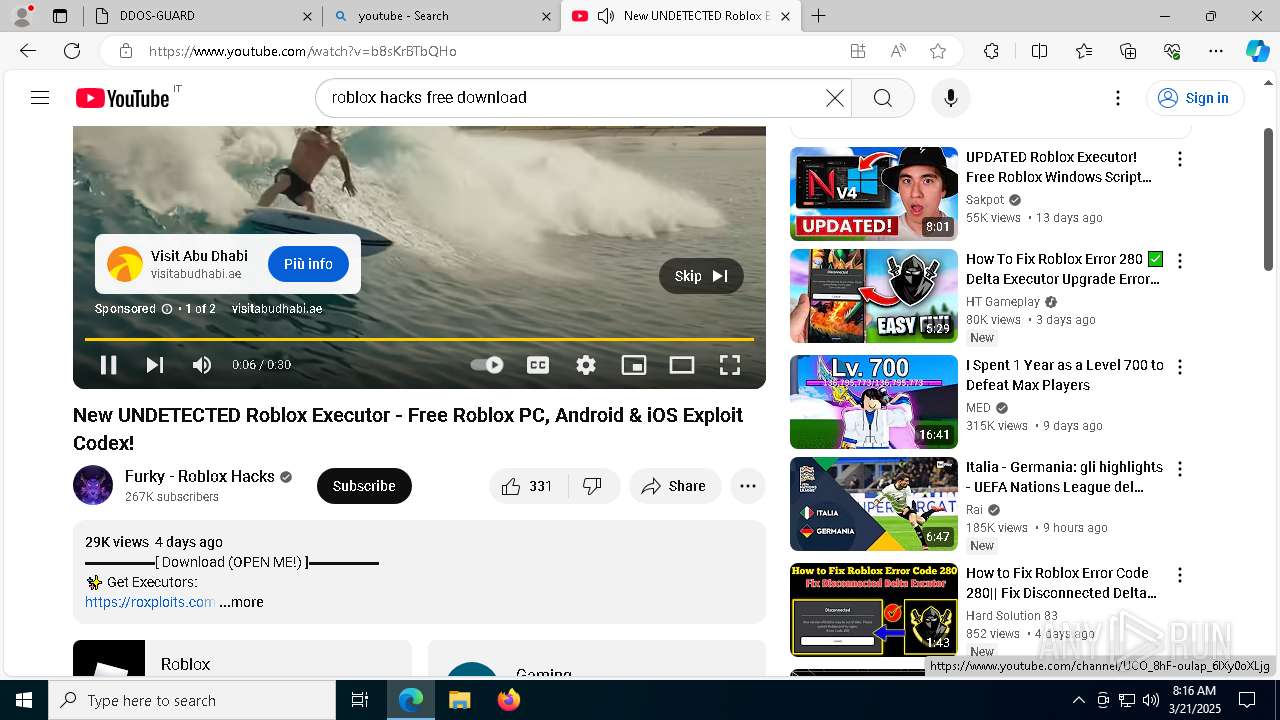Launch Firefox from taskbar
Screen dimensions: 1280x720
coord(508,700)
